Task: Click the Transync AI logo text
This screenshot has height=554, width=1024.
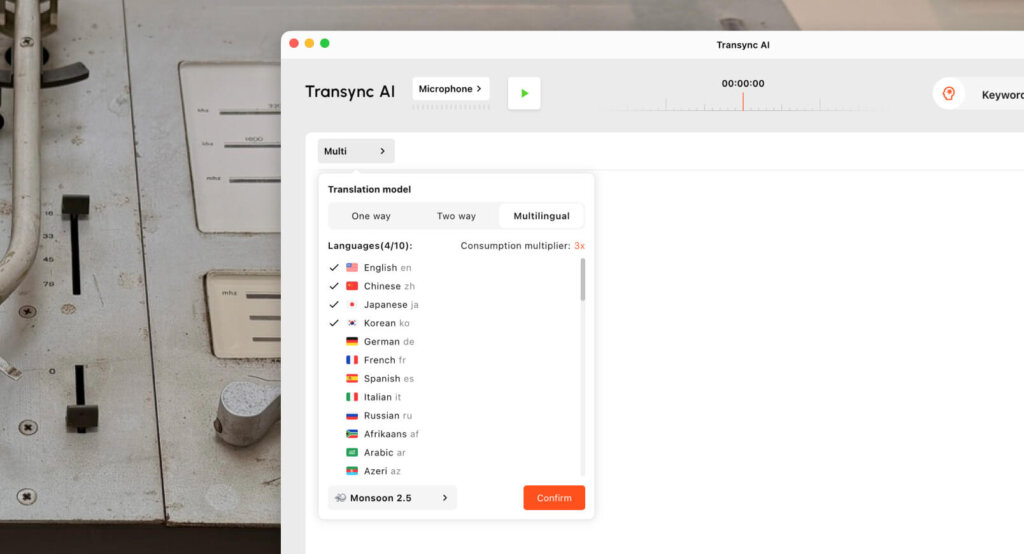Action: [350, 91]
